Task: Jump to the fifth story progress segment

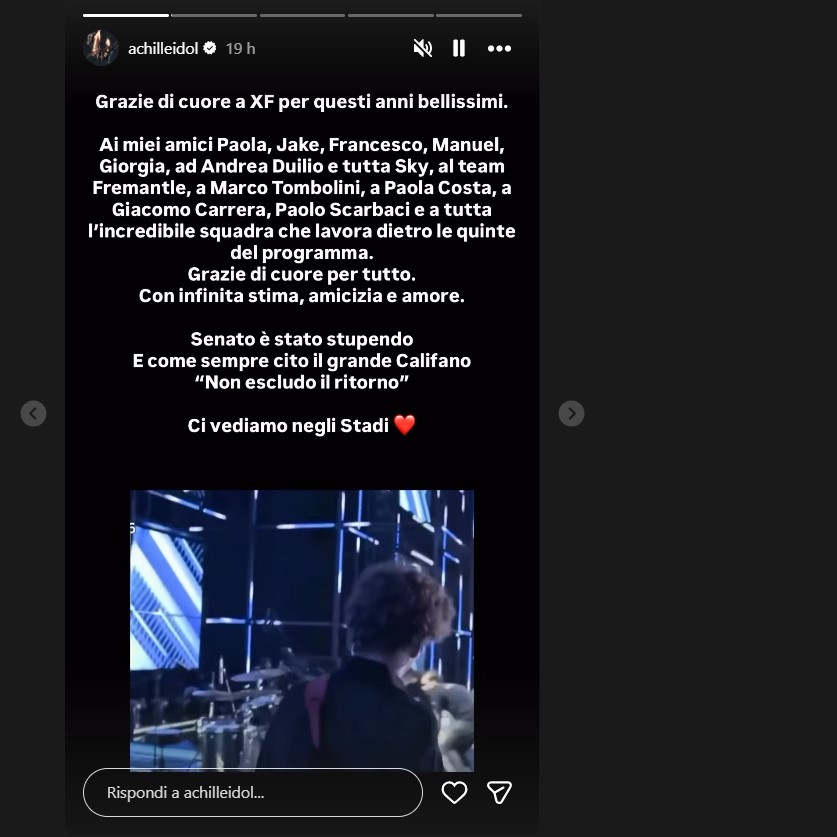Action: click(x=479, y=15)
